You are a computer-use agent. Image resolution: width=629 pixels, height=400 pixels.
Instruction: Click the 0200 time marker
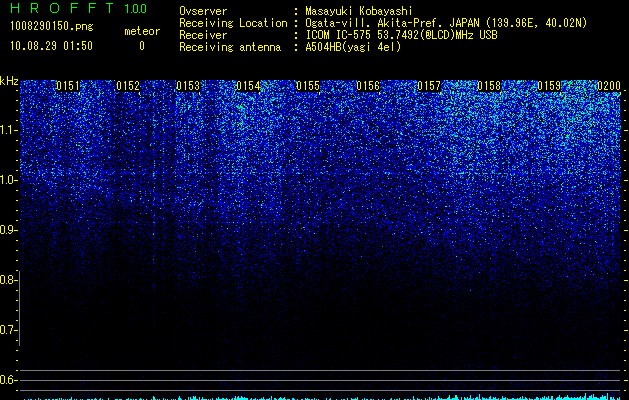tap(609, 86)
